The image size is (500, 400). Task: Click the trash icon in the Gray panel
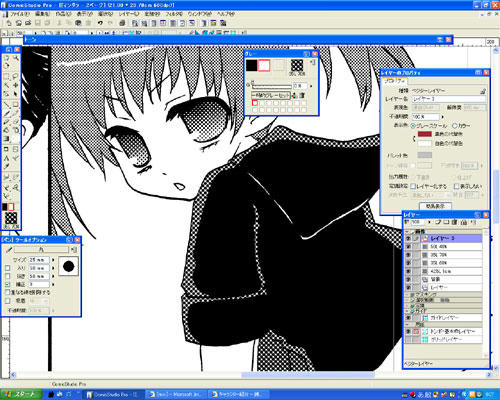pos(302,95)
